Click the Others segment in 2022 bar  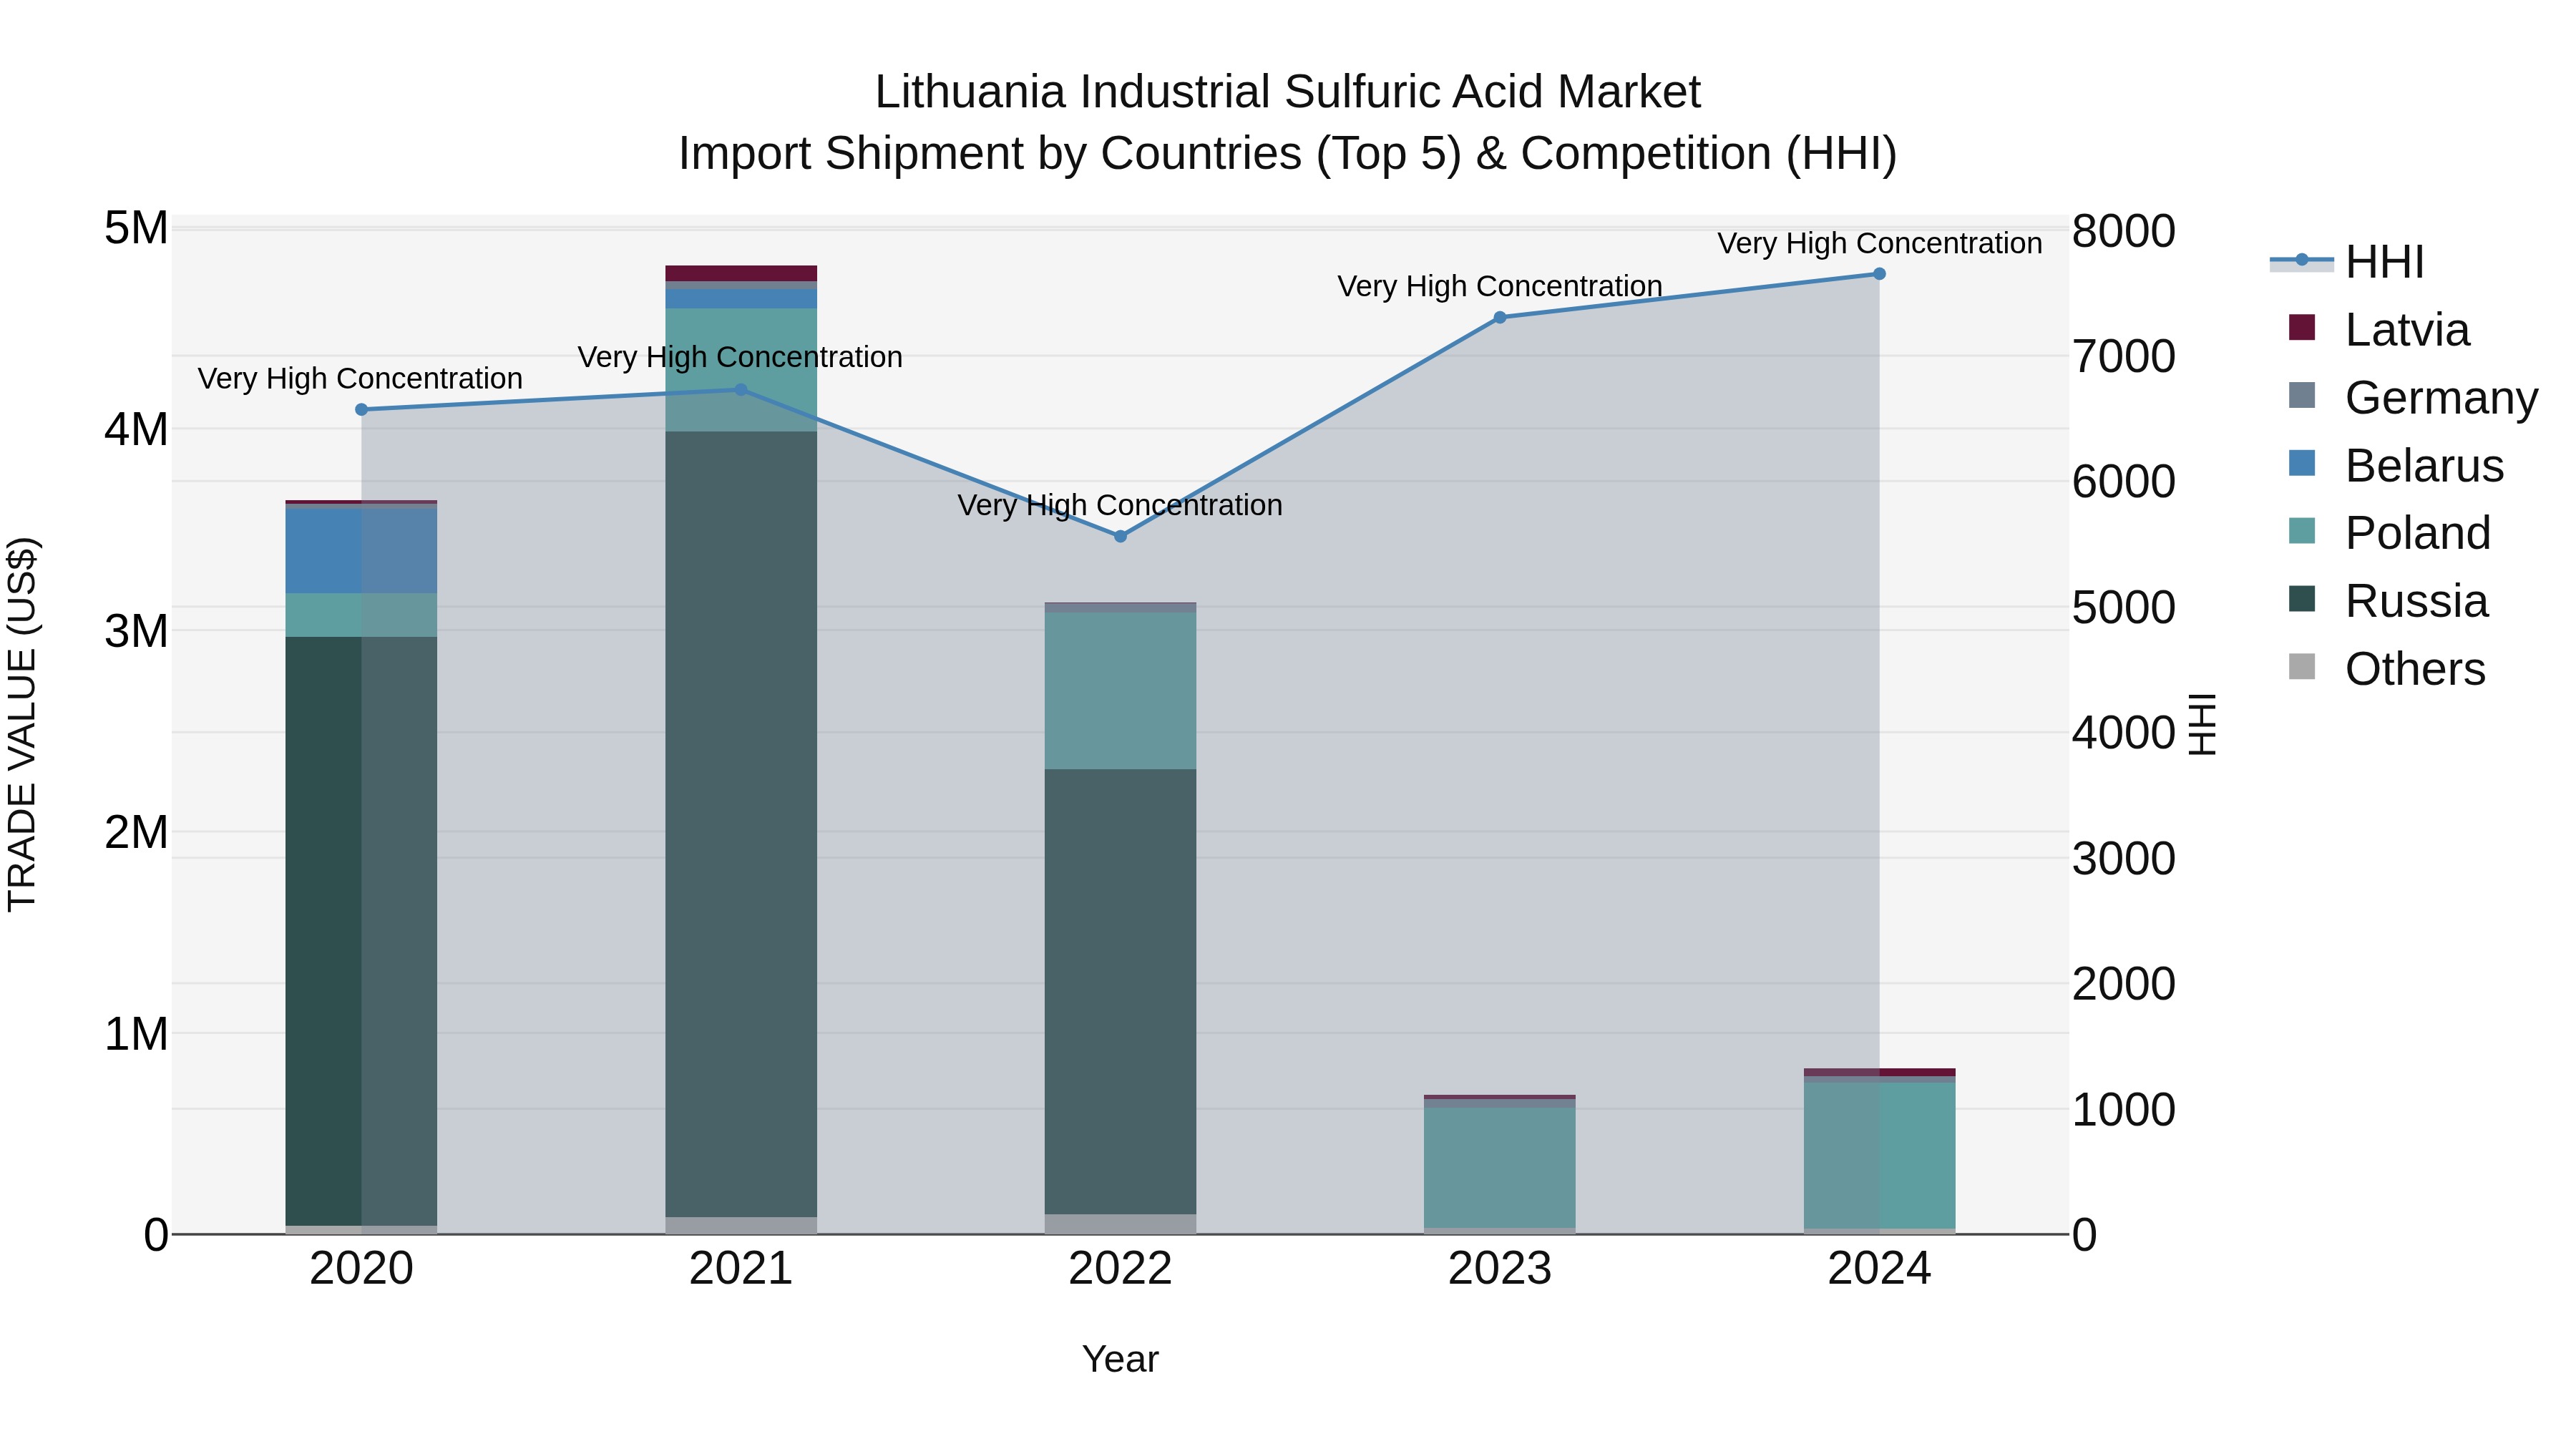(1120, 1225)
